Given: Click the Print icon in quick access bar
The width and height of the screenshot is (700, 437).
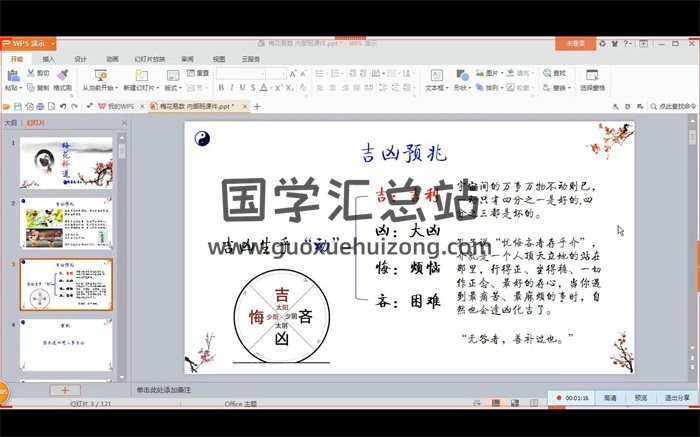Looking at the screenshot, I should [x=40, y=106].
